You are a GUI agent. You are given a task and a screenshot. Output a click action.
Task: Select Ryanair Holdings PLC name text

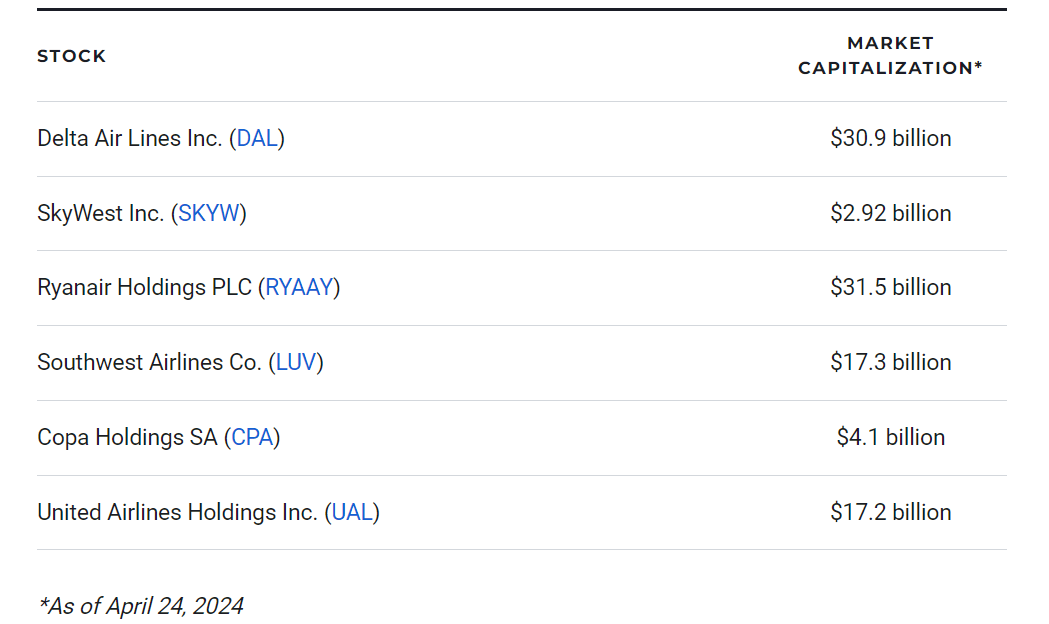(x=145, y=288)
